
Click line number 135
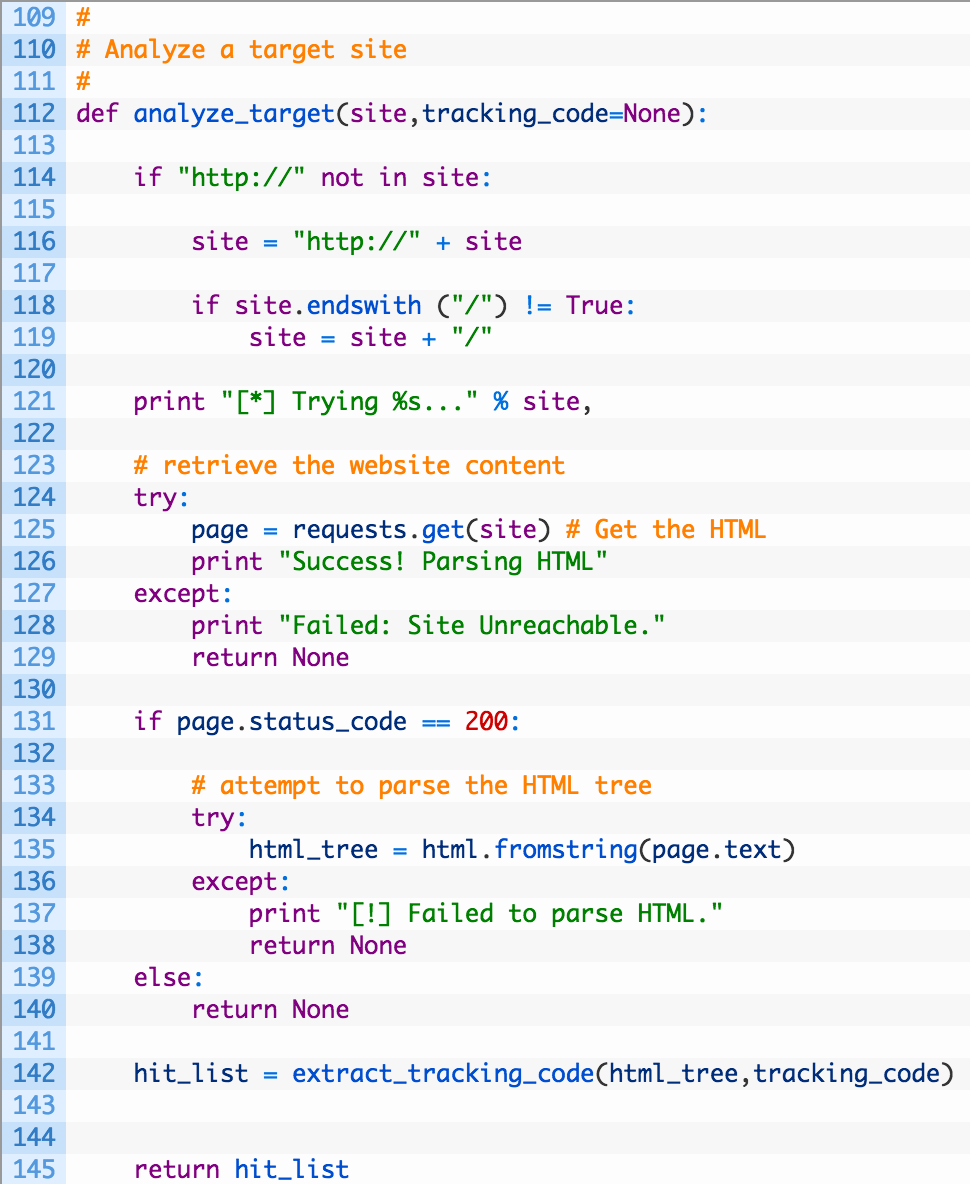34,849
